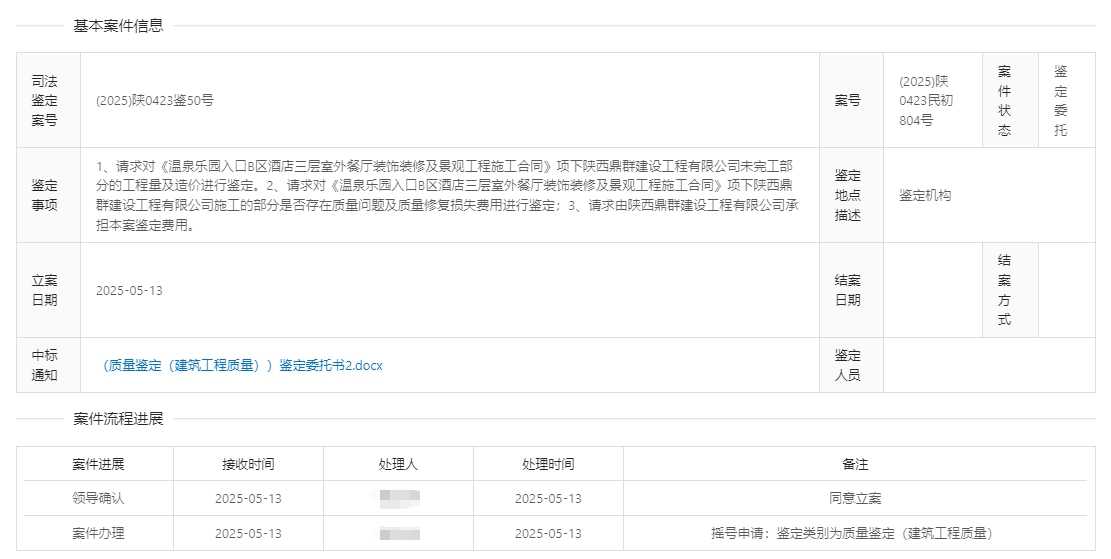Viewport: 1111px width, 559px height.
Task: Click the 基本案件信息 section heading
Action: pyautogui.click(x=118, y=26)
